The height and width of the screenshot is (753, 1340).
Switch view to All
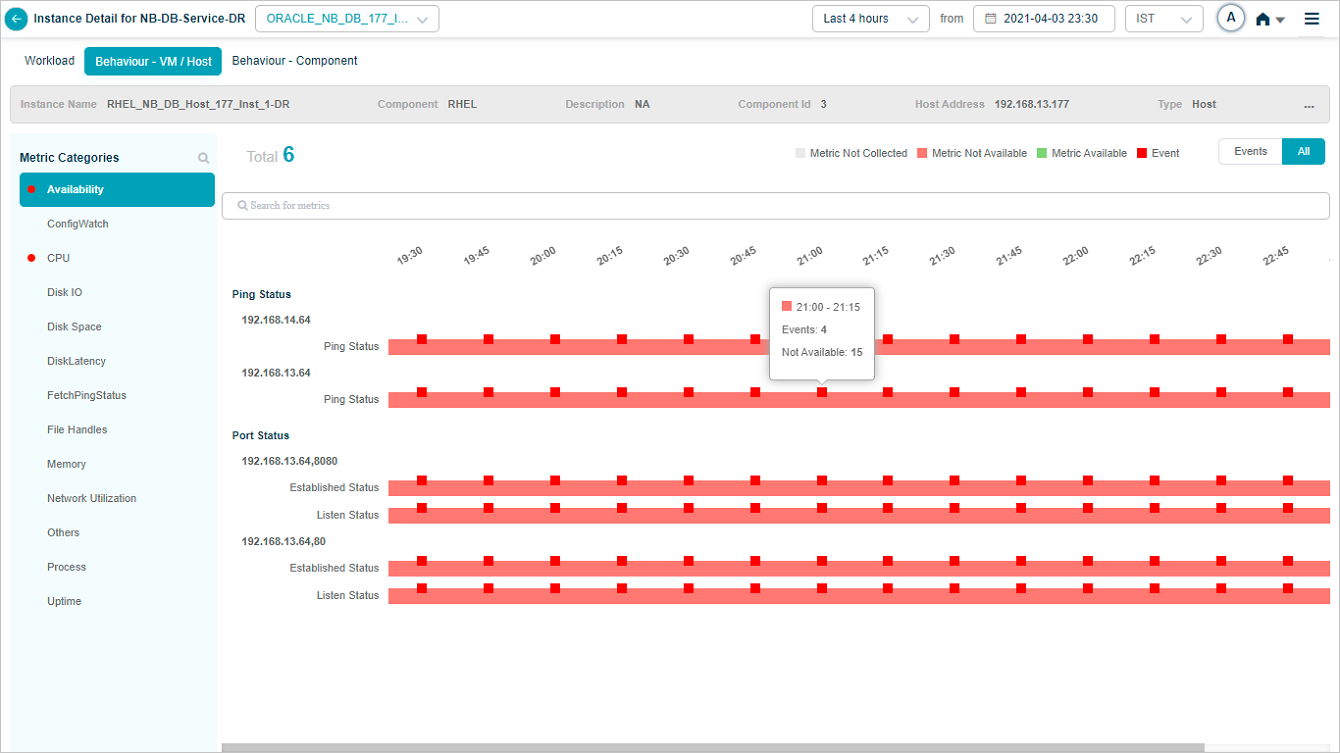tap(1303, 152)
